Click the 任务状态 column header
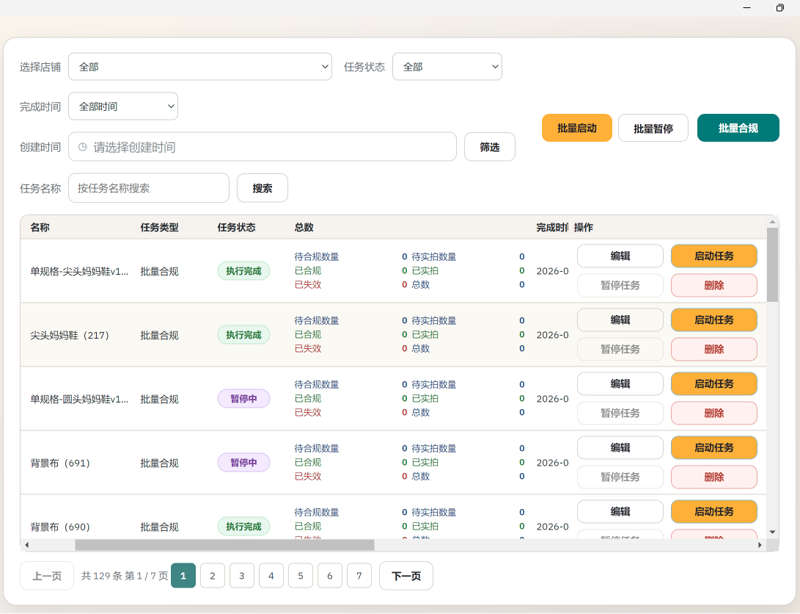This screenshot has width=800, height=614. click(x=236, y=227)
